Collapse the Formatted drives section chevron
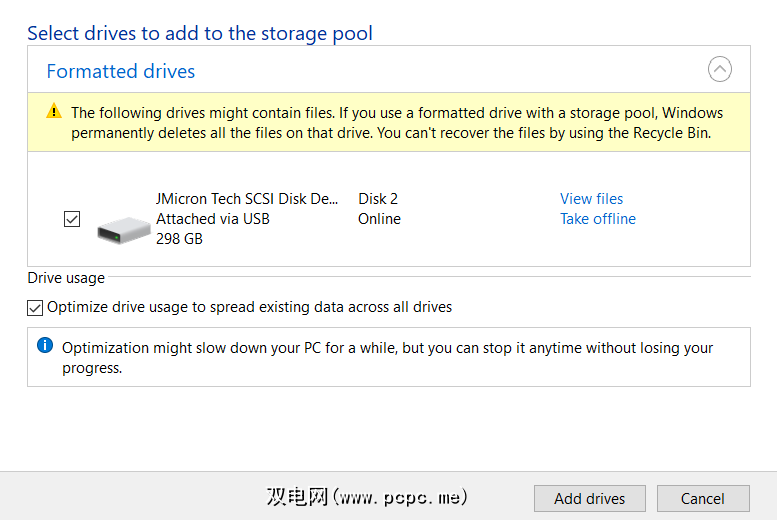This screenshot has height=520, width=777. (x=719, y=70)
